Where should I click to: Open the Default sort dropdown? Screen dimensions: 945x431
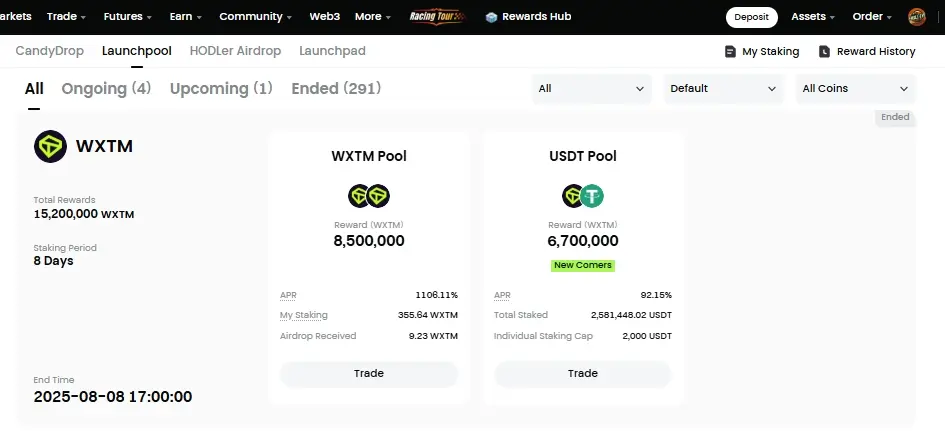[723, 89]
